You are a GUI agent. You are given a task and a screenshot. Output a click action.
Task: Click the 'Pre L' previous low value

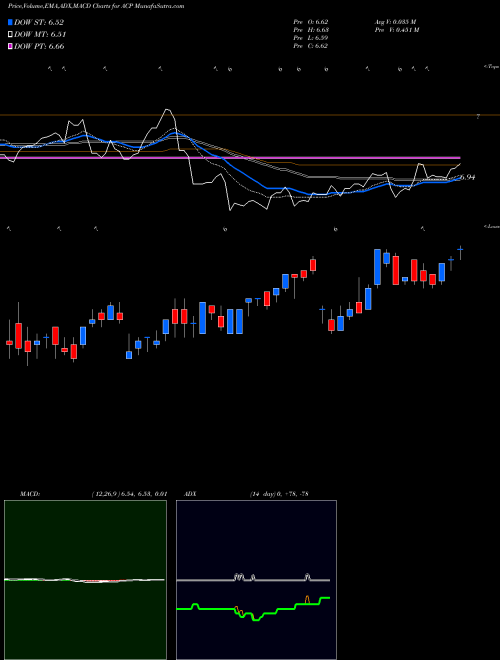coord(311,38)
